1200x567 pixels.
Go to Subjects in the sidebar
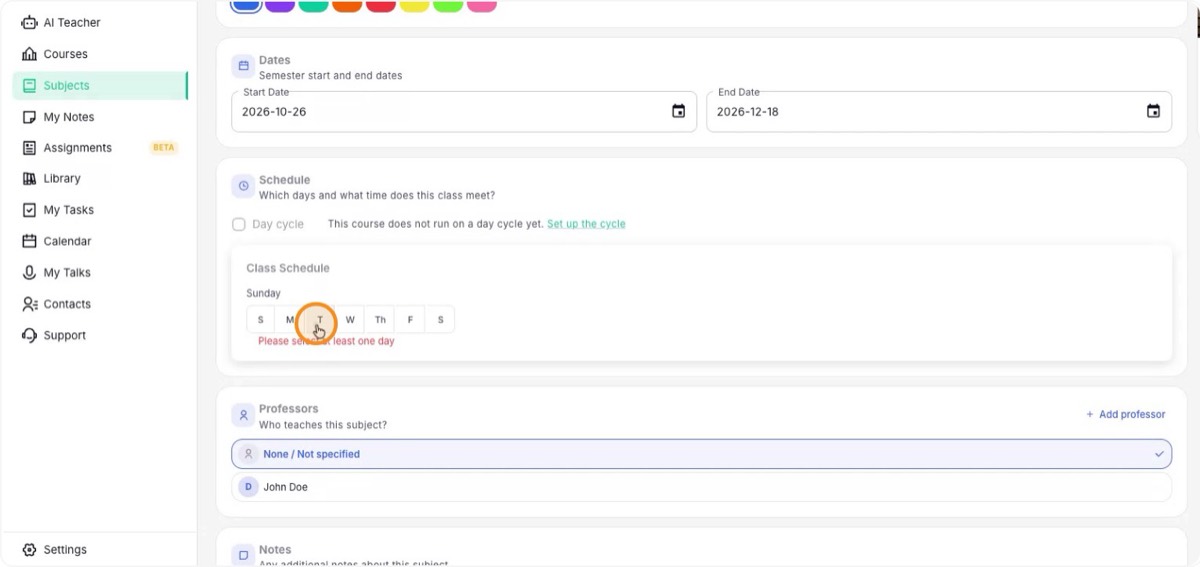100,86
